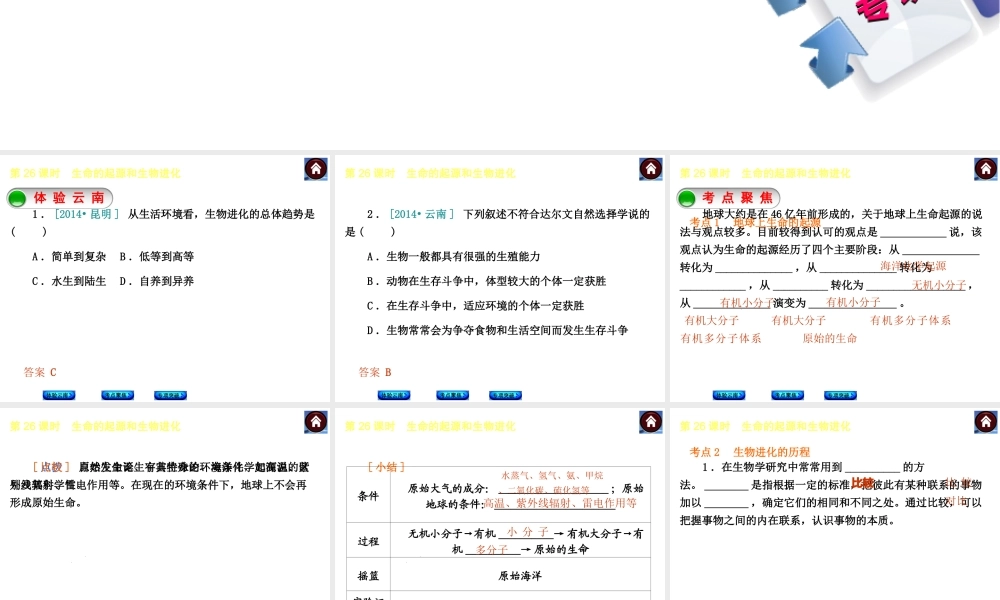
Task: Open the 小结 table slide thumbnail
Action: coord(500,504)
